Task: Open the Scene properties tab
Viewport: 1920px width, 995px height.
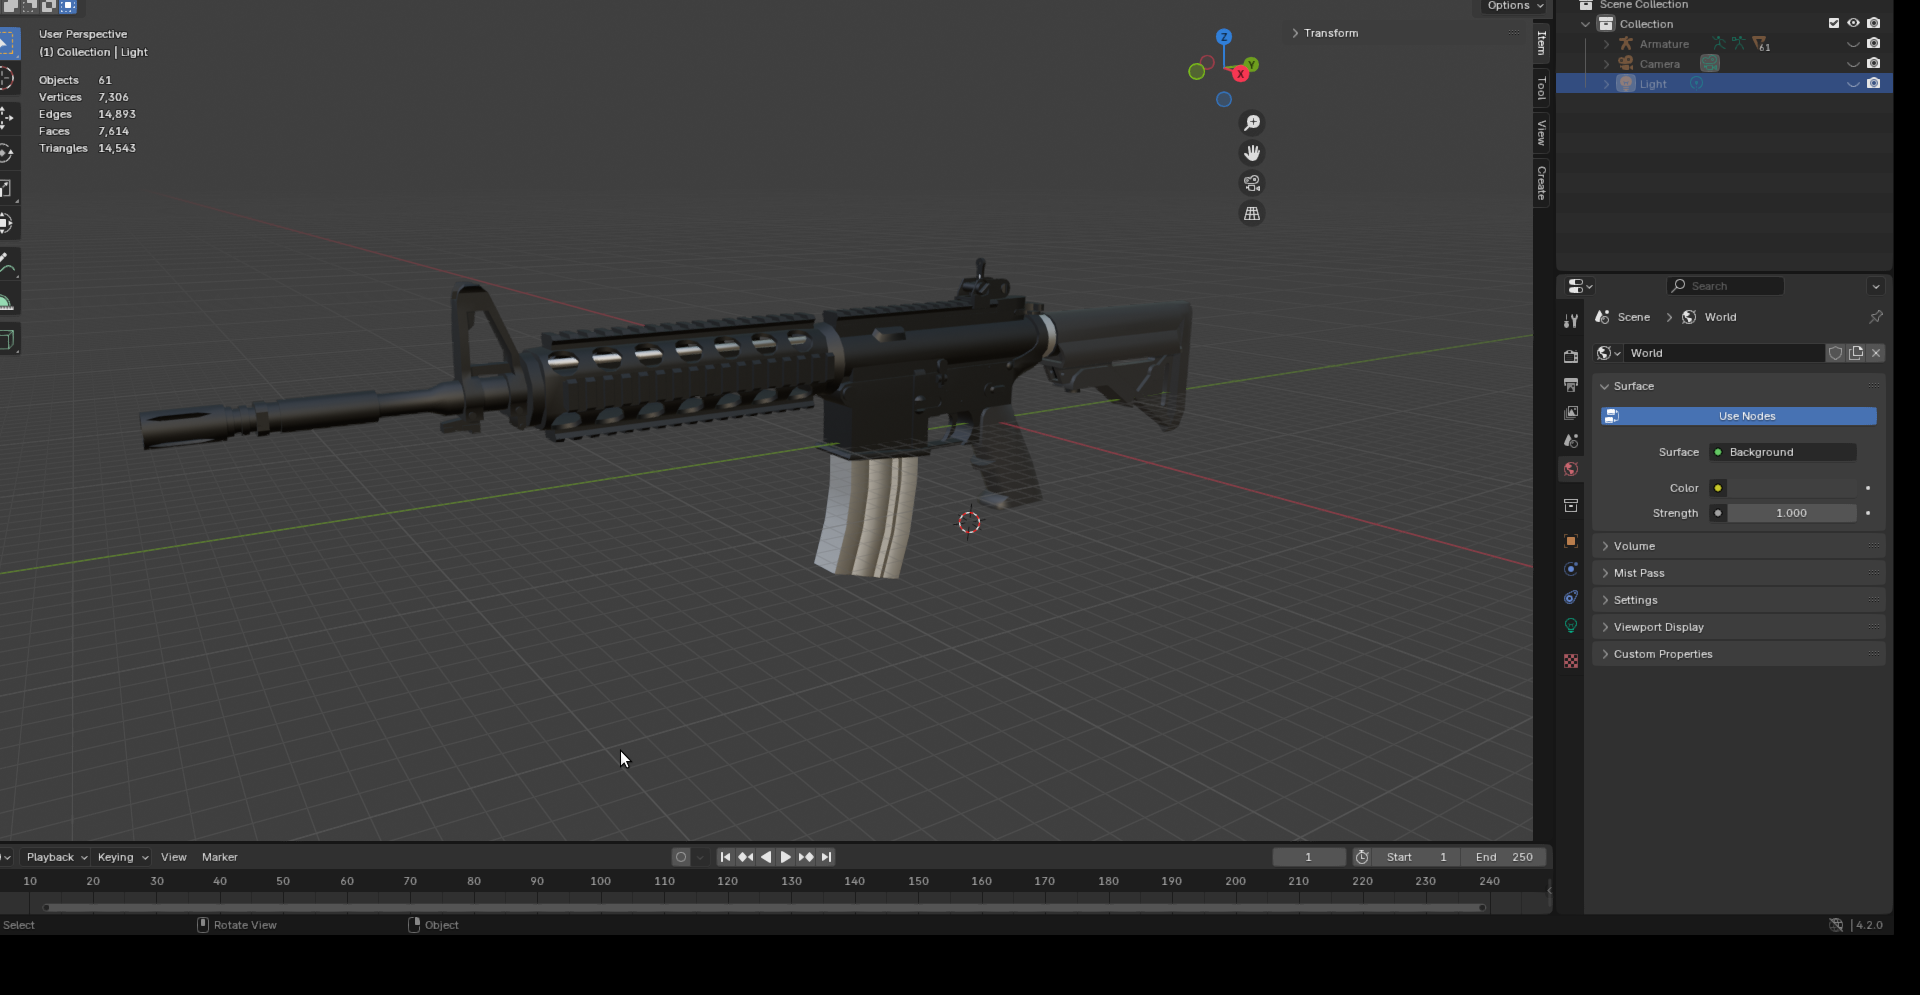Action: coord(1571,441)
